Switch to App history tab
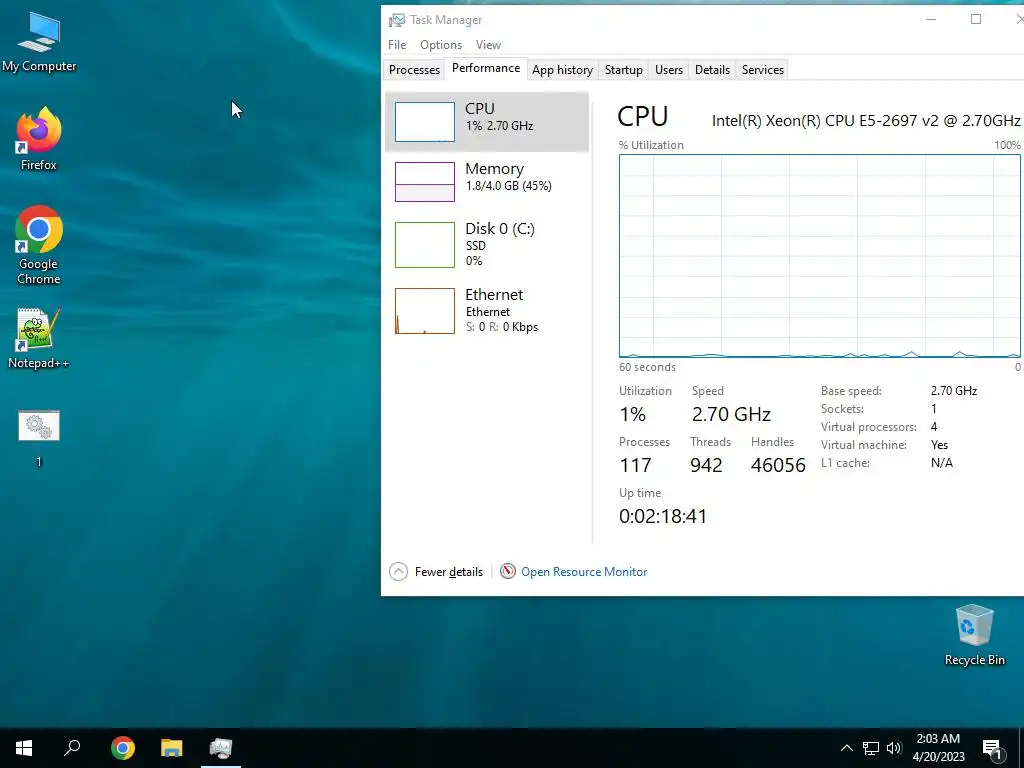Viewport: 1024px width, 768px height. pos(562,70)
